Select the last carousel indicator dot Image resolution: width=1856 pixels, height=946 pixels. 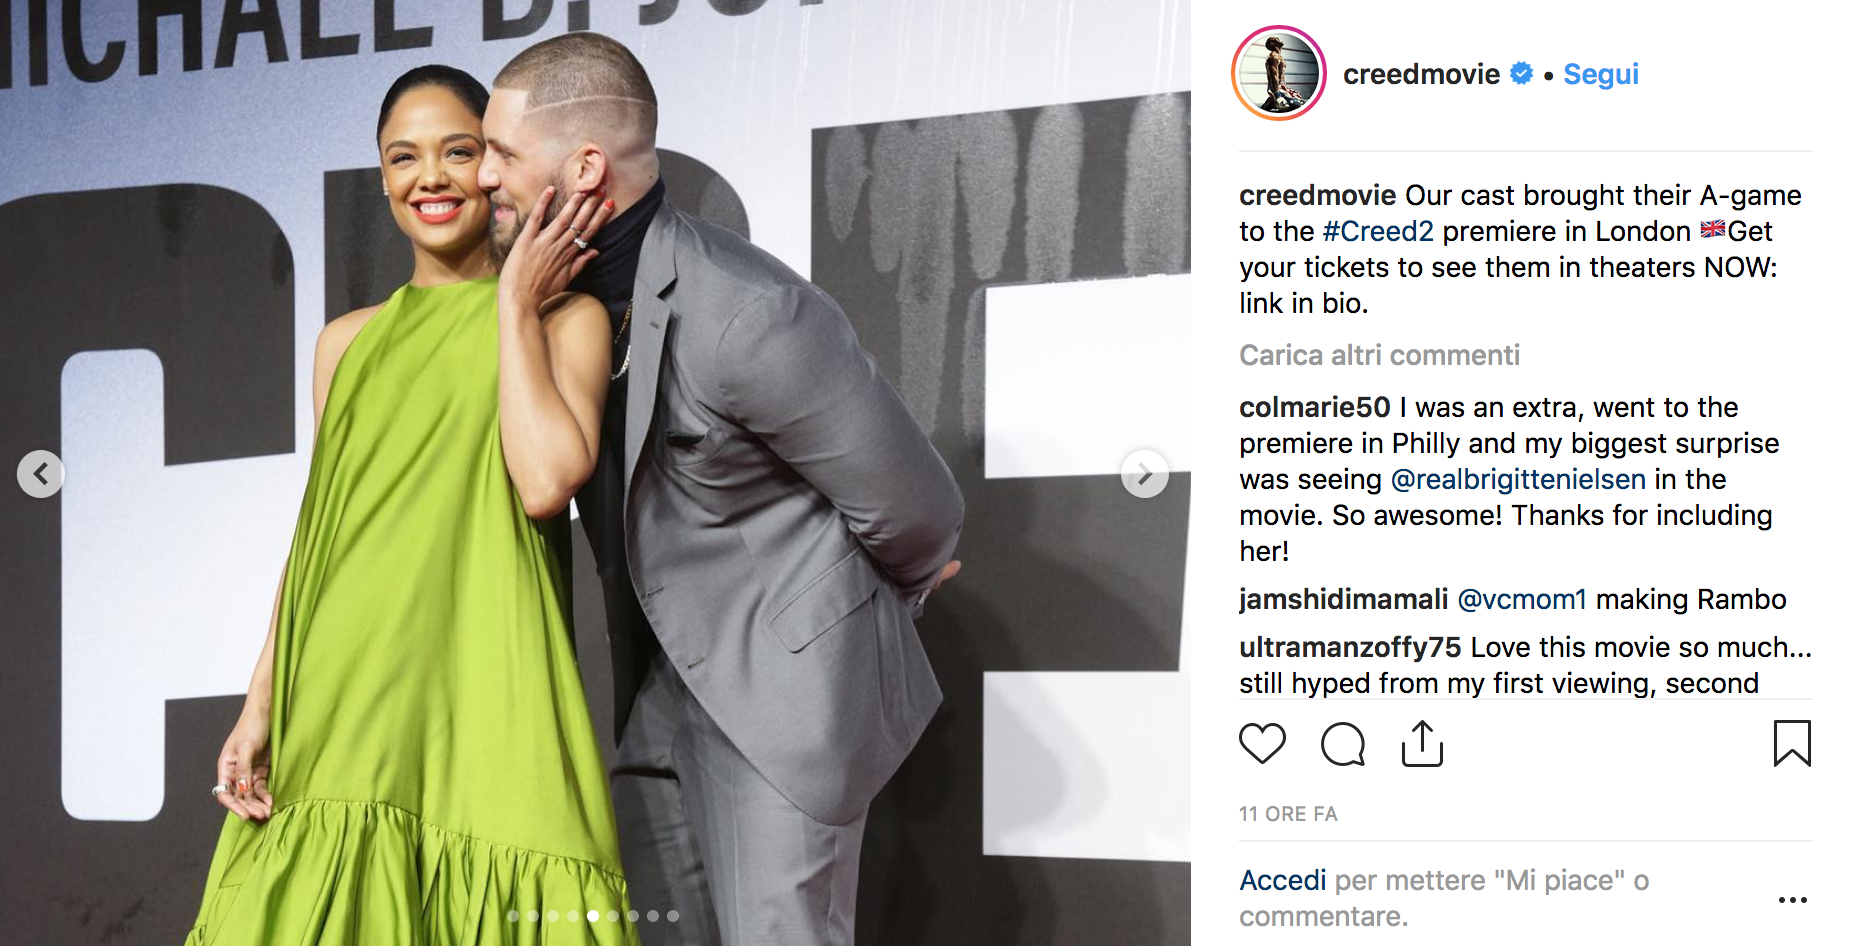pos(673,916)
